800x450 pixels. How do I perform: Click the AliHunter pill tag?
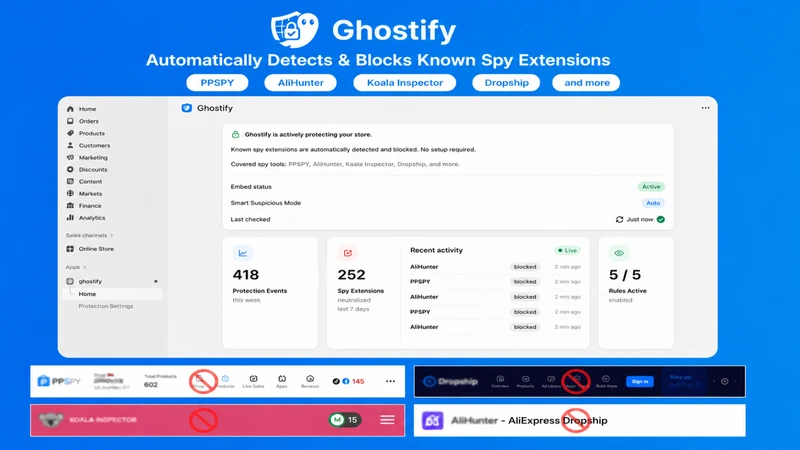click(301, 83)
